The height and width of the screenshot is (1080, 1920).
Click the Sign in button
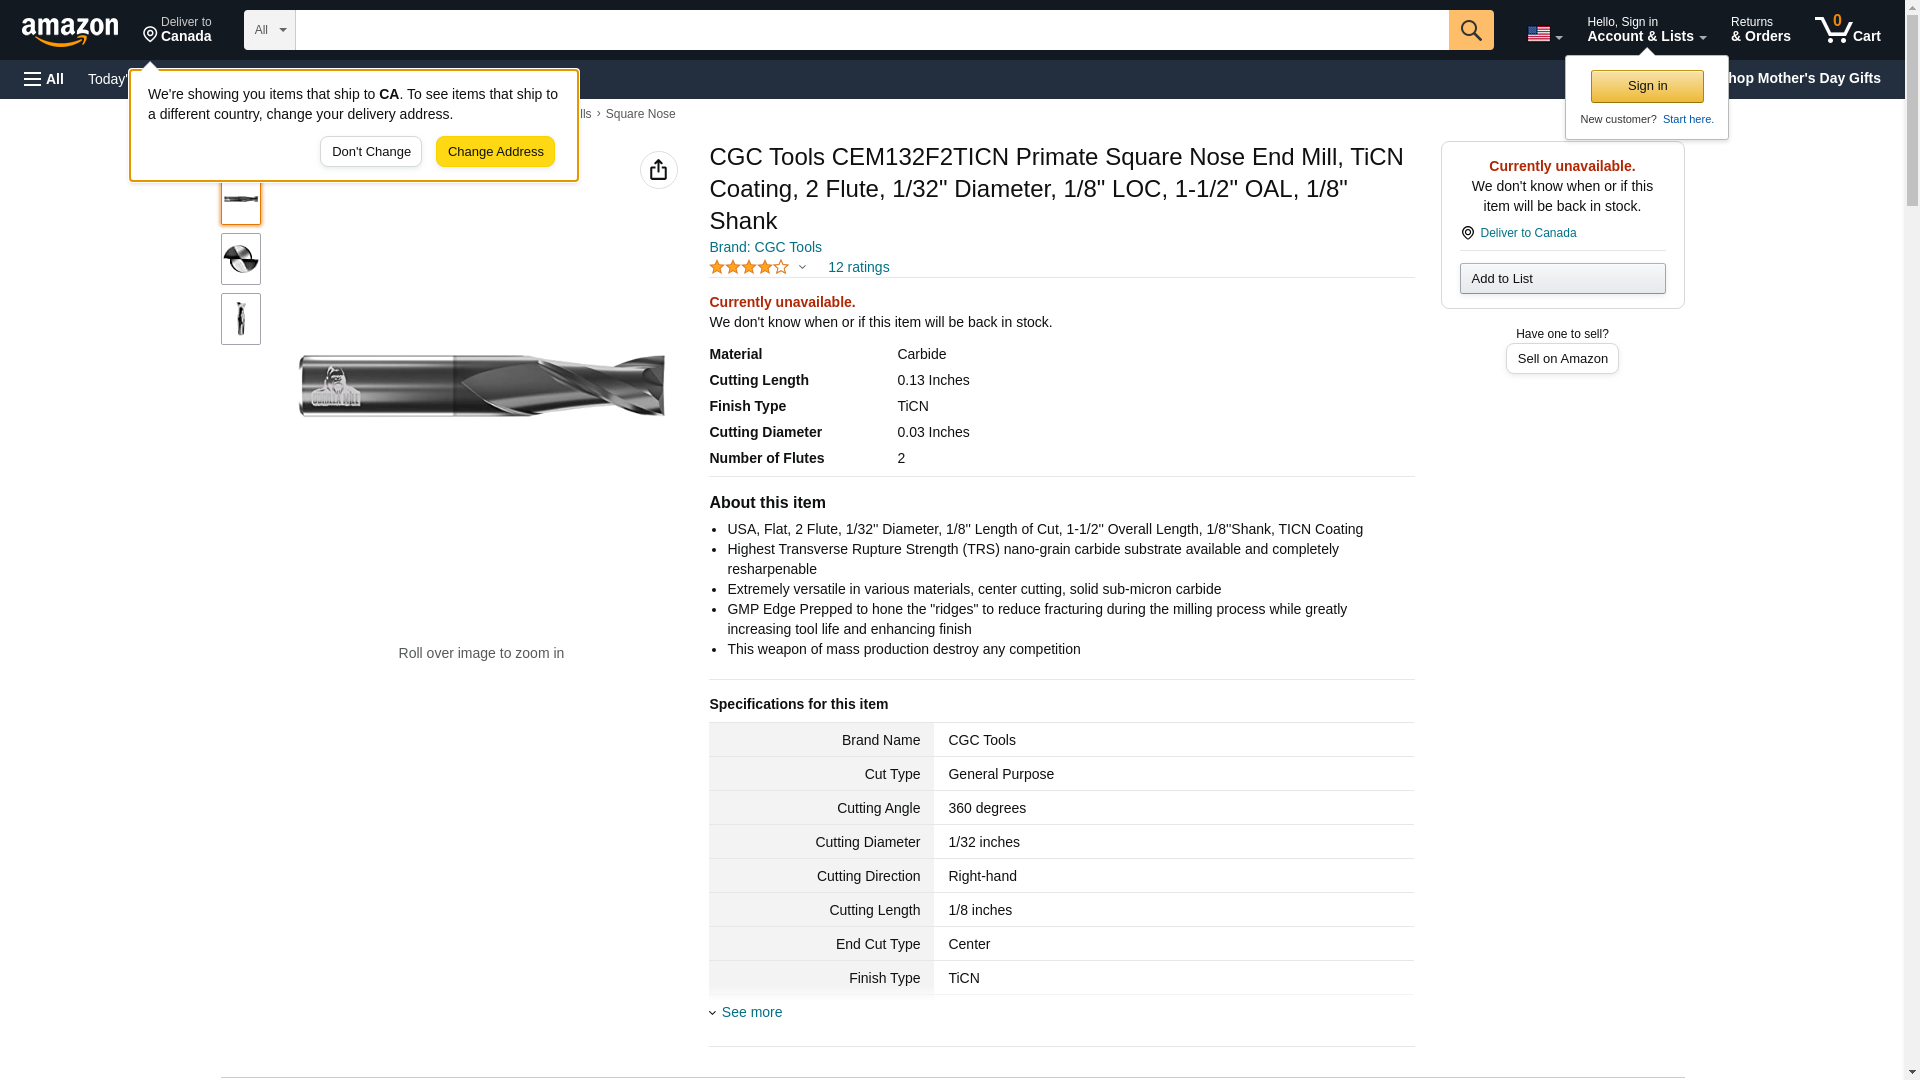click(1646, 86)
